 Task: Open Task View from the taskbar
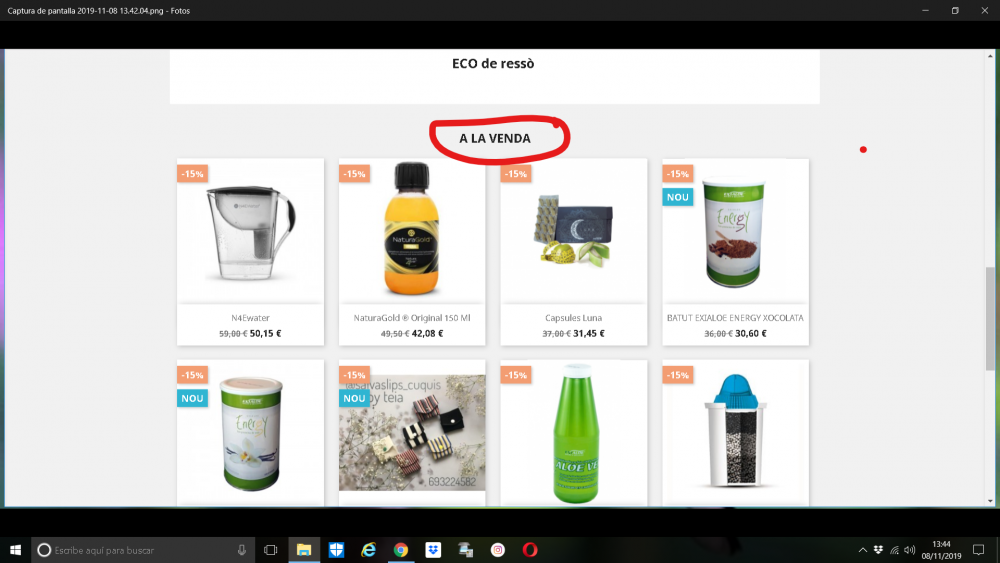(270, 550)
